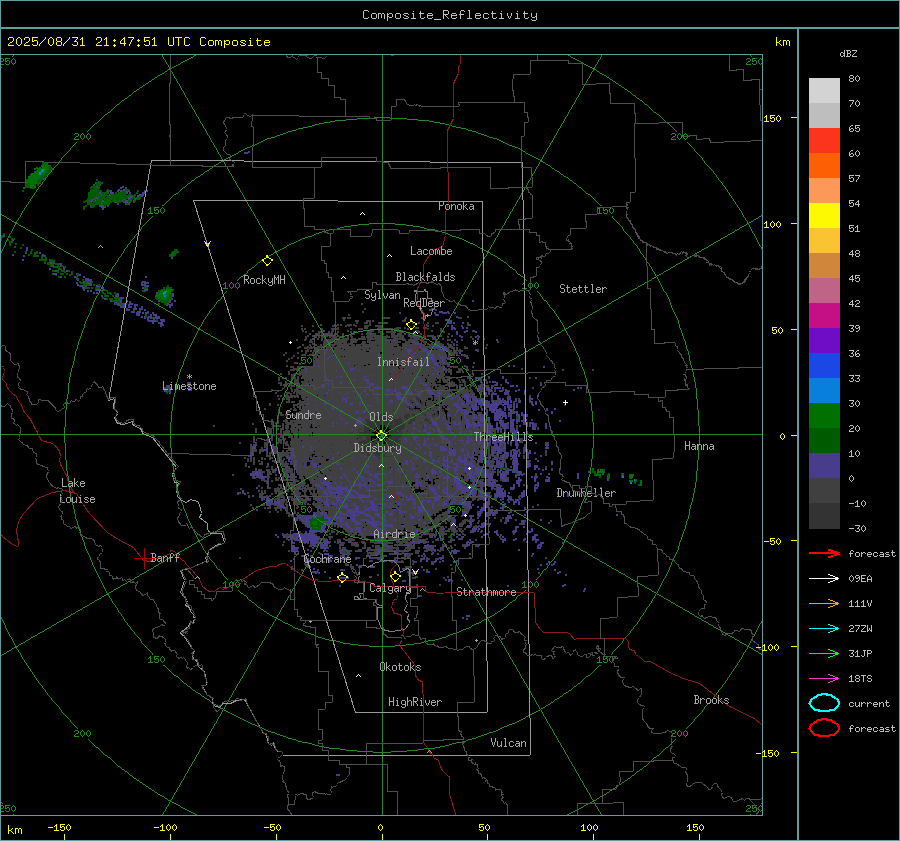Click the Lacombe city label
Viewport: 900px width, 841px height.
point(431,251)
